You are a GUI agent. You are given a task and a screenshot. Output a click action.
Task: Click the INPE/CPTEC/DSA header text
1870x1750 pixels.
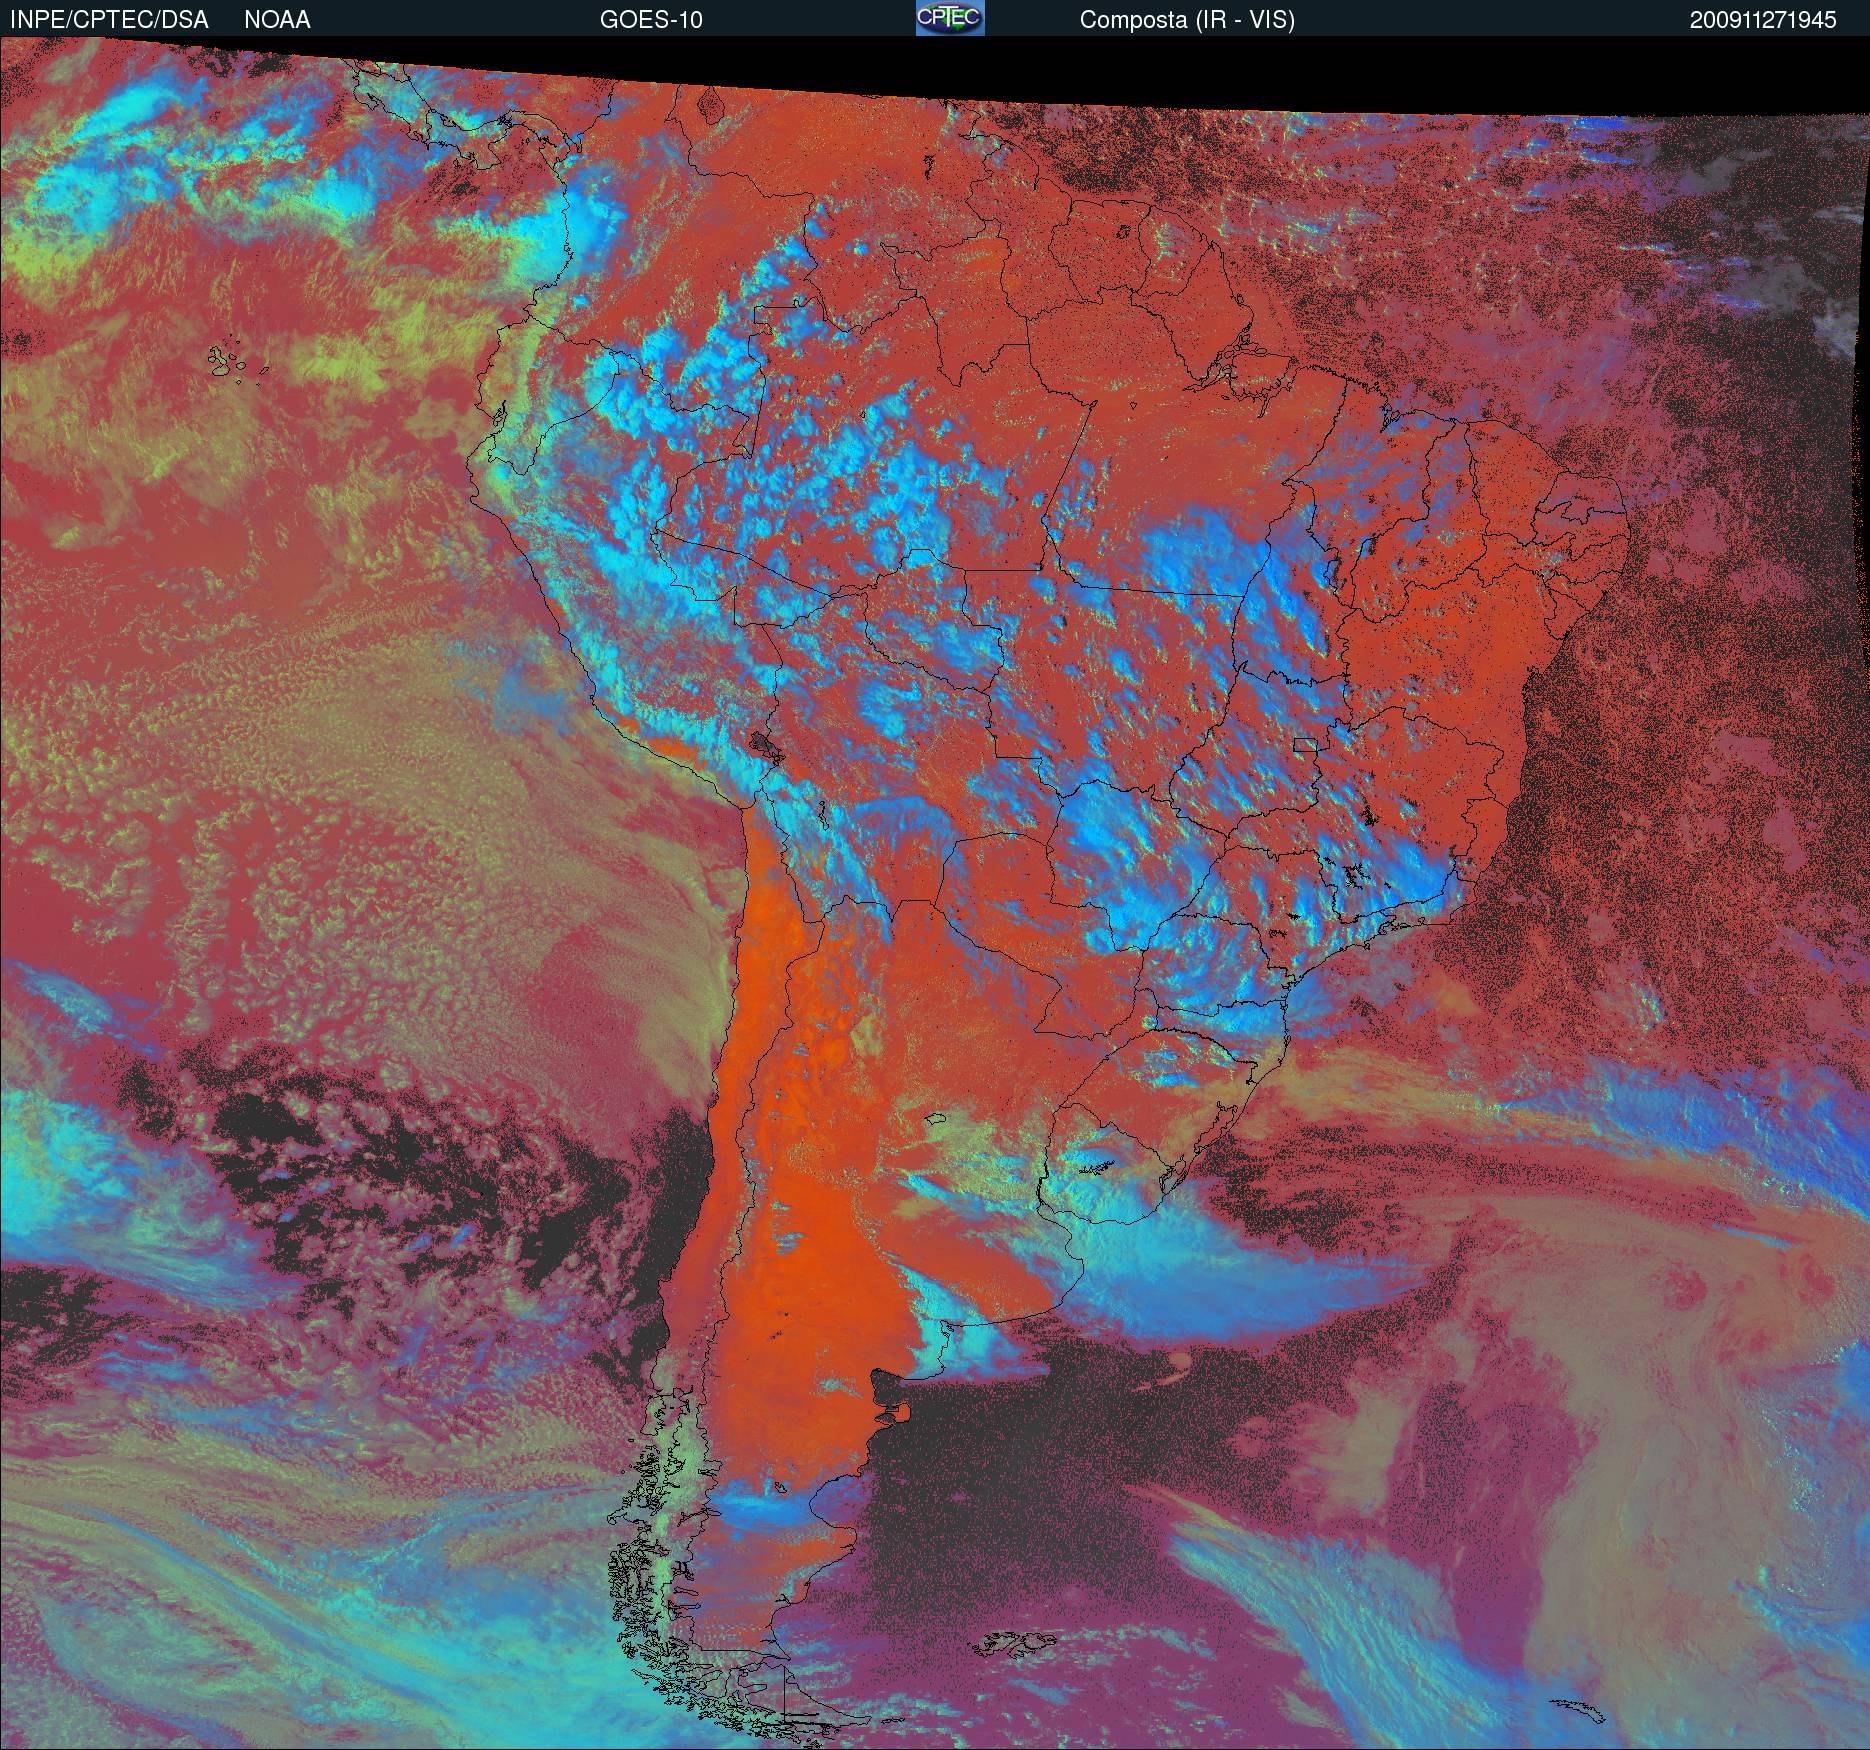pos(109,20)
